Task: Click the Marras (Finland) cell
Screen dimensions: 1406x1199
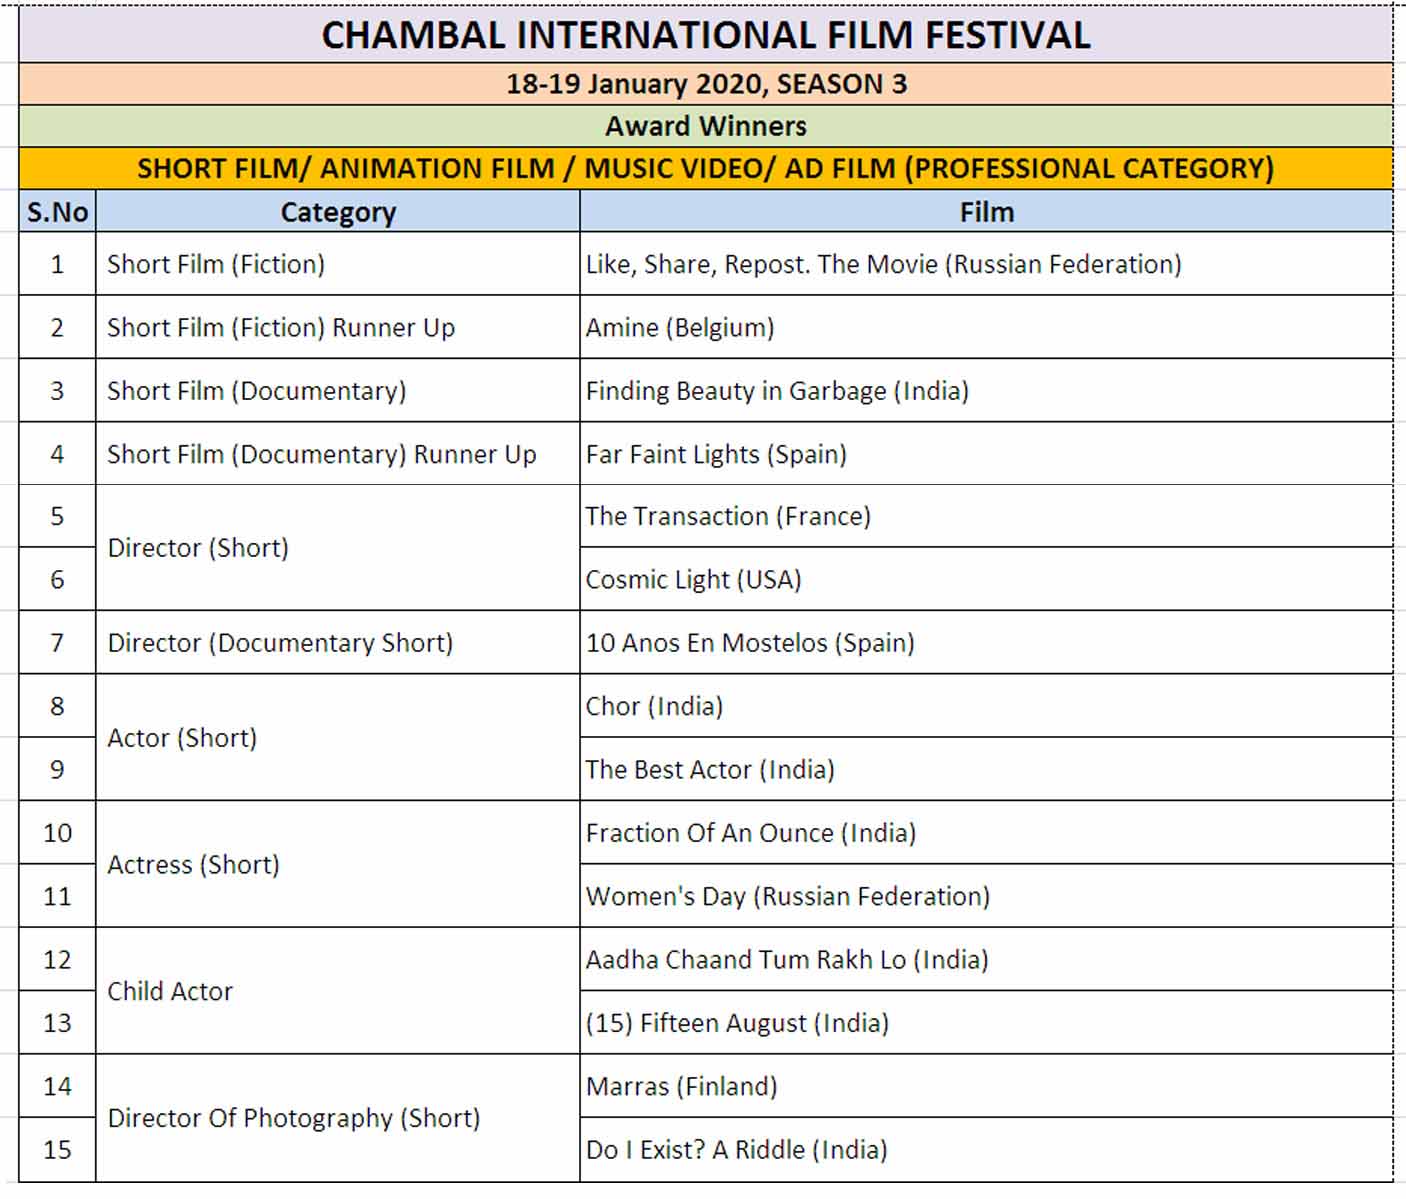Action: coord(986,1086)
